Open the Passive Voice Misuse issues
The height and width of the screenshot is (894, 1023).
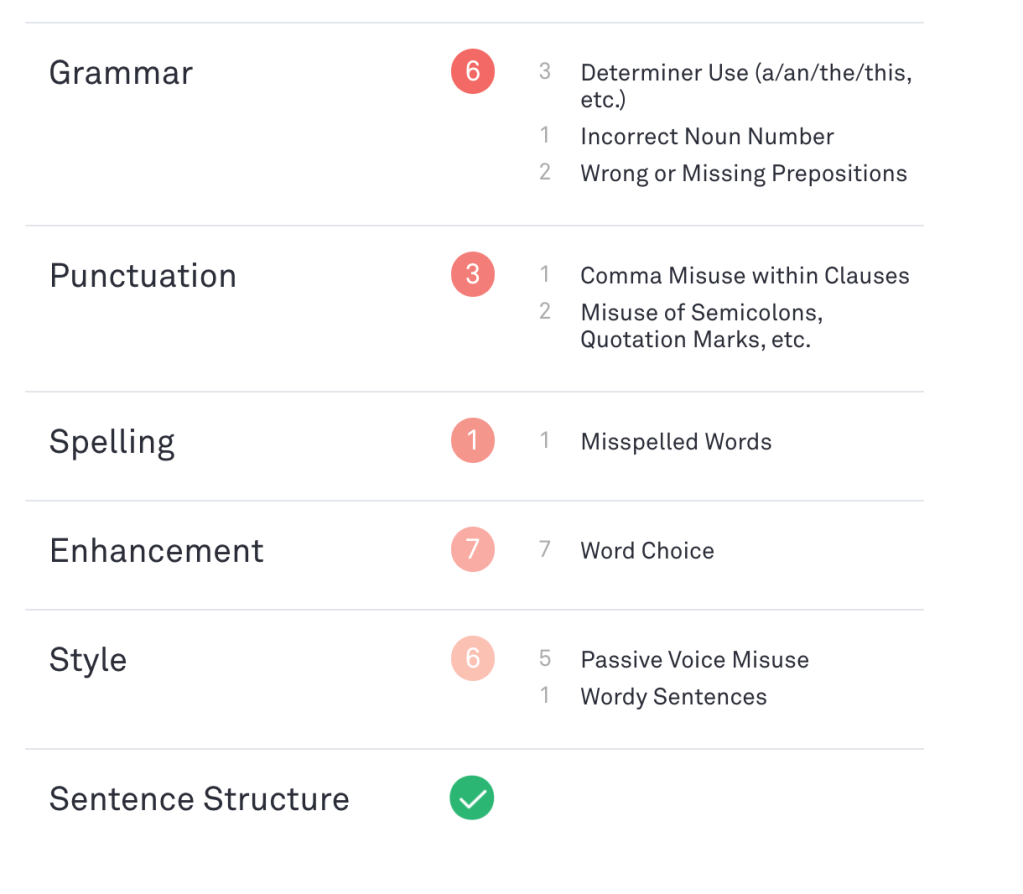[694, 660]
